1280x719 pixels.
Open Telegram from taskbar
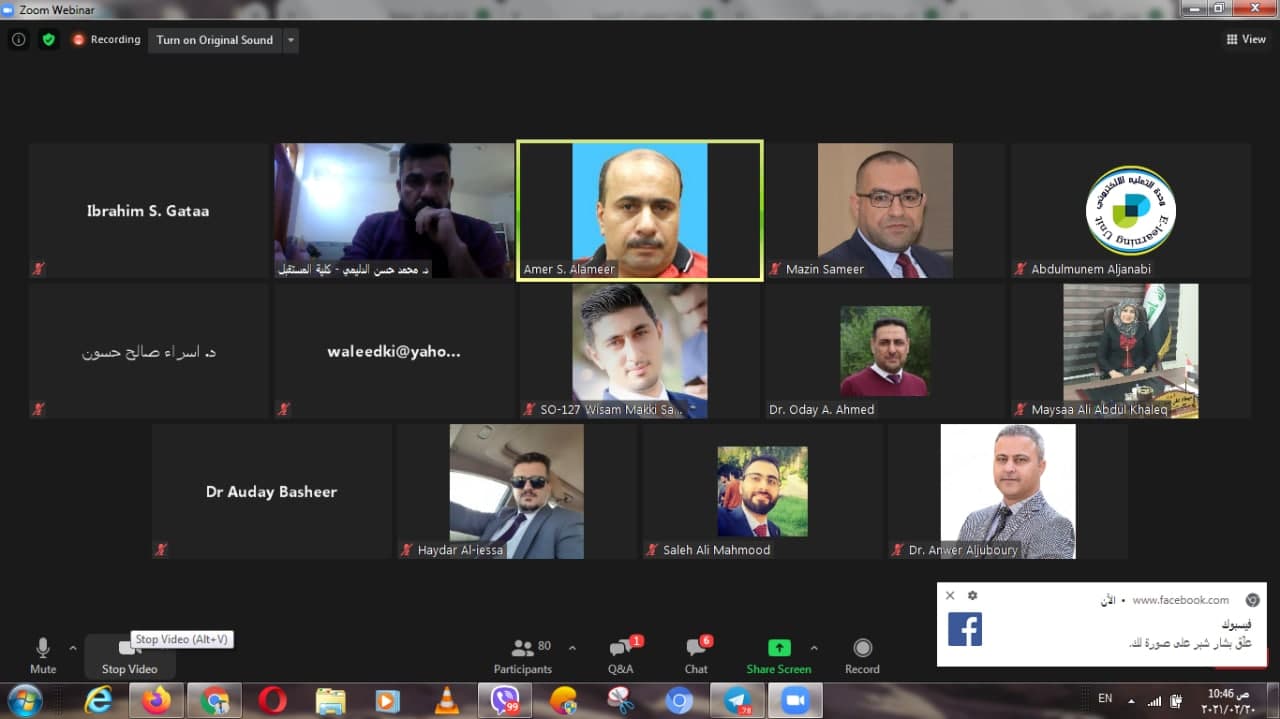(737, 701)
